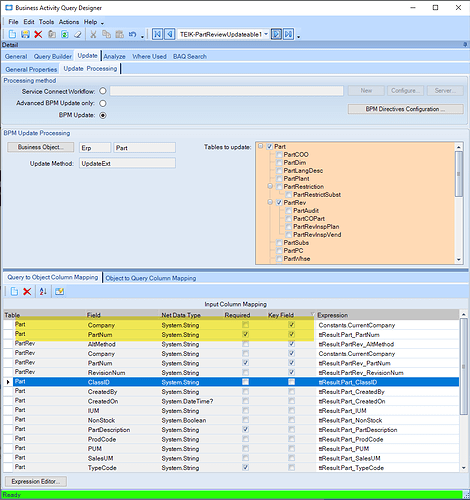Switch to the Query Builder tab
This screenshot has width=470, height=500.
click(x=53, y=56)
